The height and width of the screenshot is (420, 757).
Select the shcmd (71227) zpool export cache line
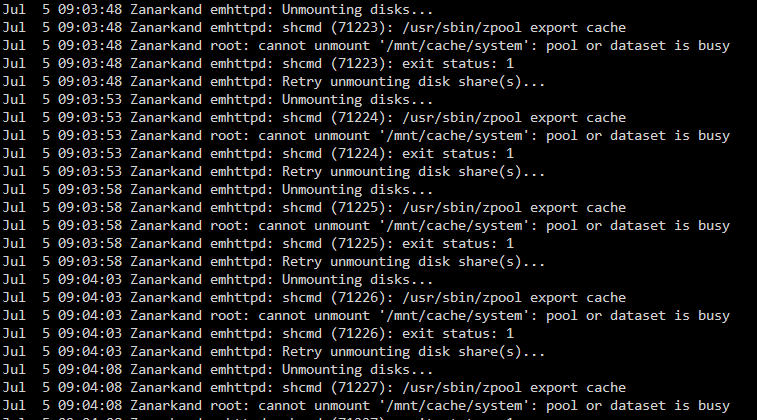(314, 388)
